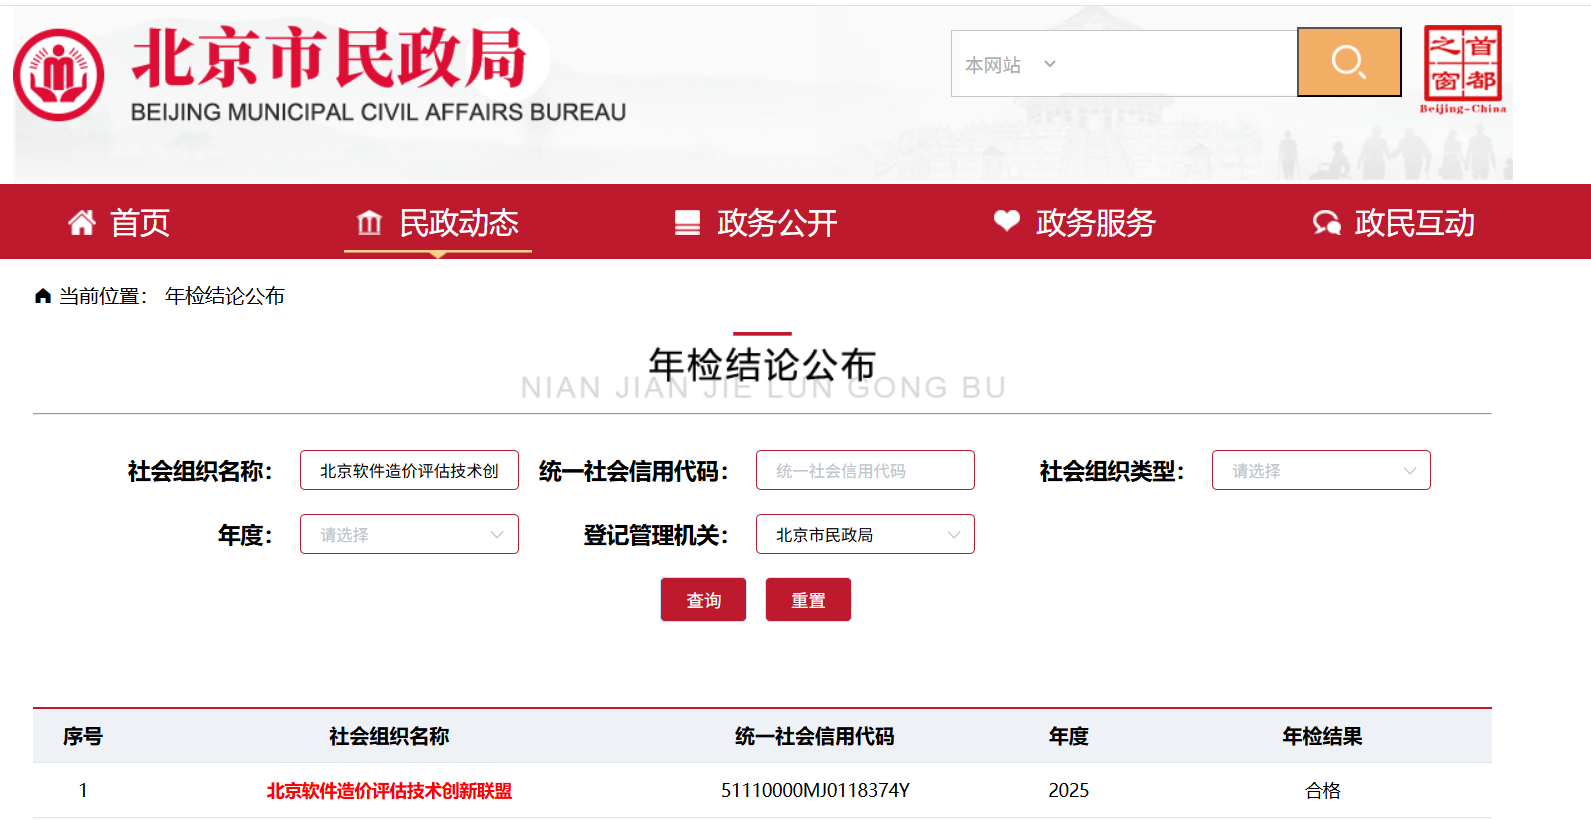Screen dimensions: 1591x820
Task: Open the 首都之窗 Beijing-China seal icon
Action: (1463, 69)
